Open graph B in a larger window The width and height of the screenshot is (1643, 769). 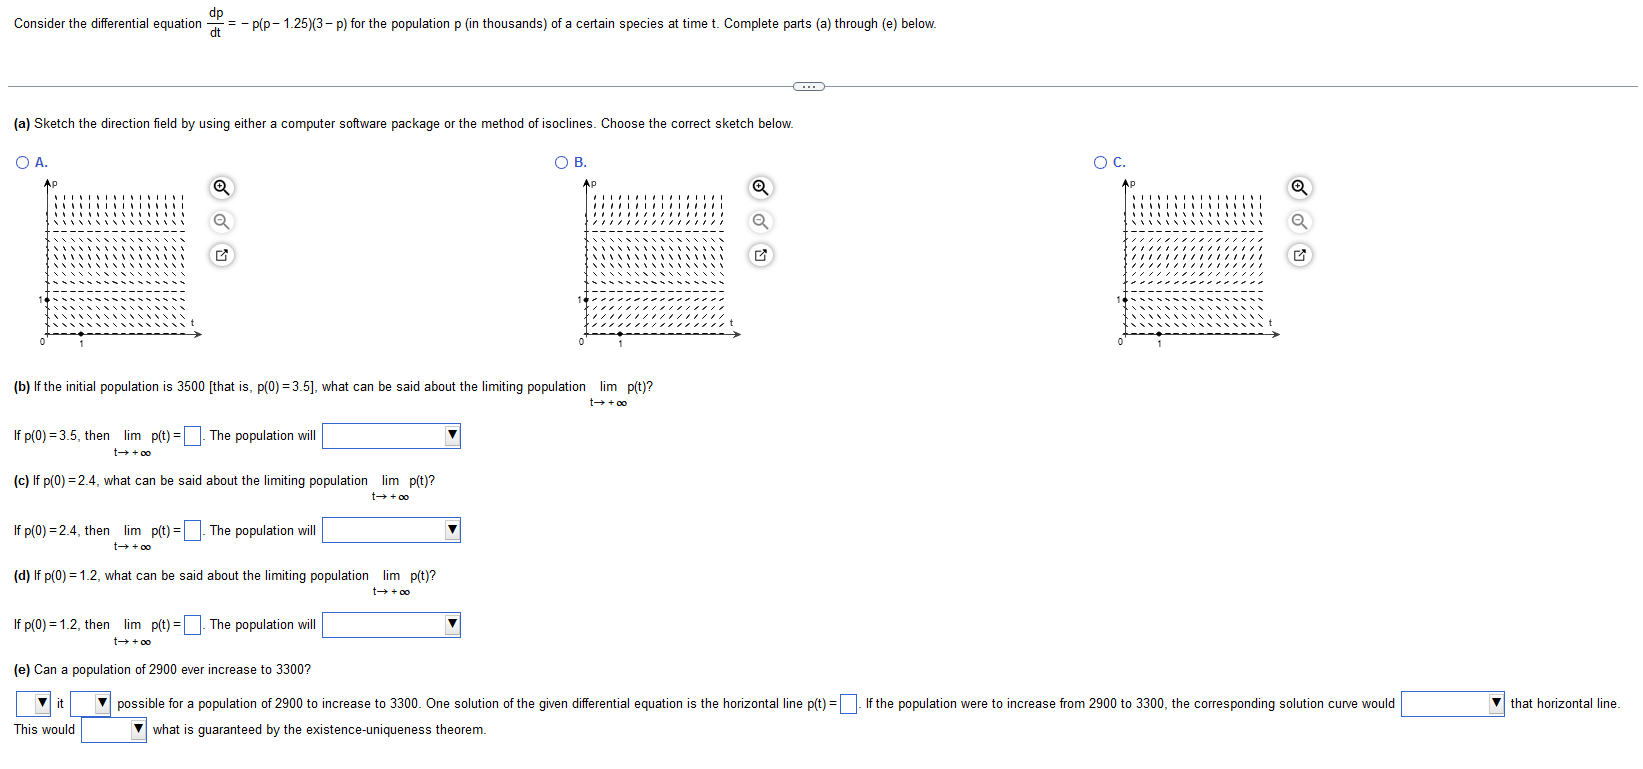(760, 255)
